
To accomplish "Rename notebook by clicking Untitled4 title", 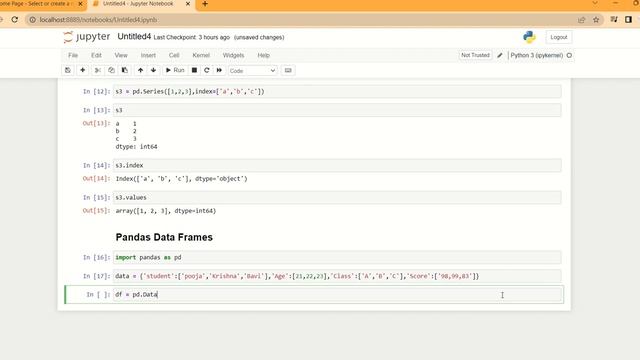I will pos(134,37).
